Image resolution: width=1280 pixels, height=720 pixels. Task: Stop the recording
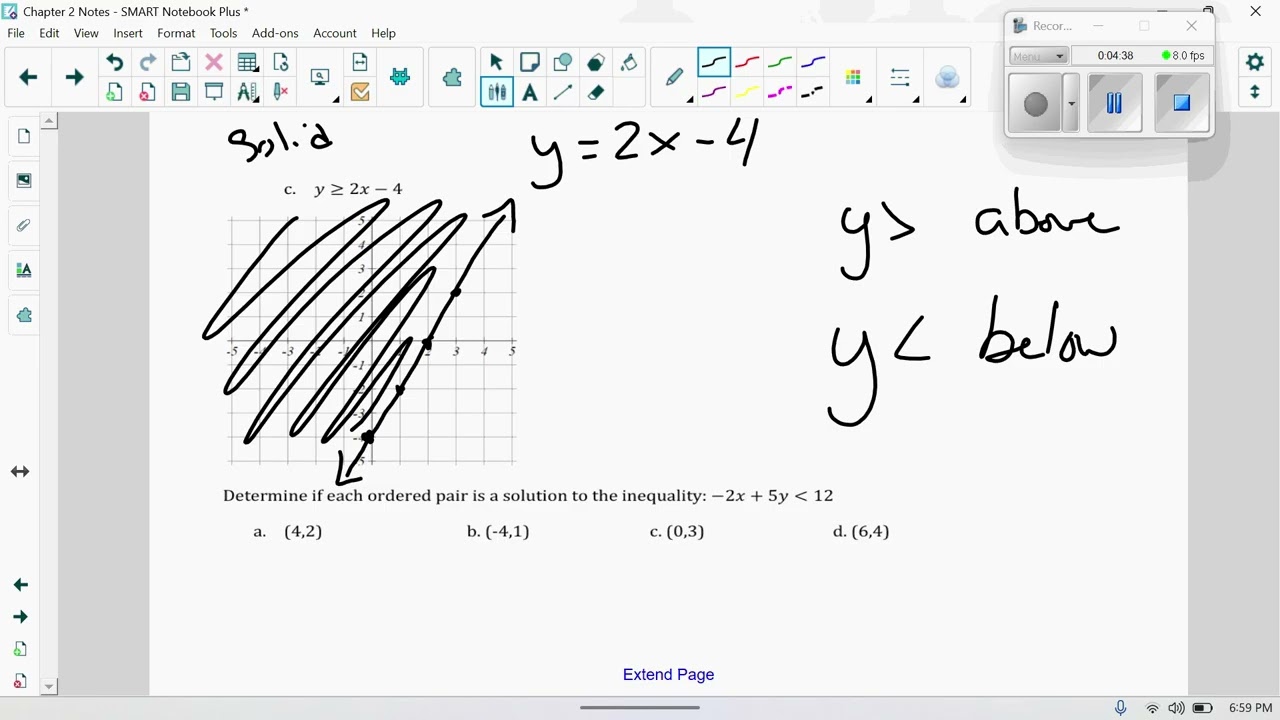1181,103
